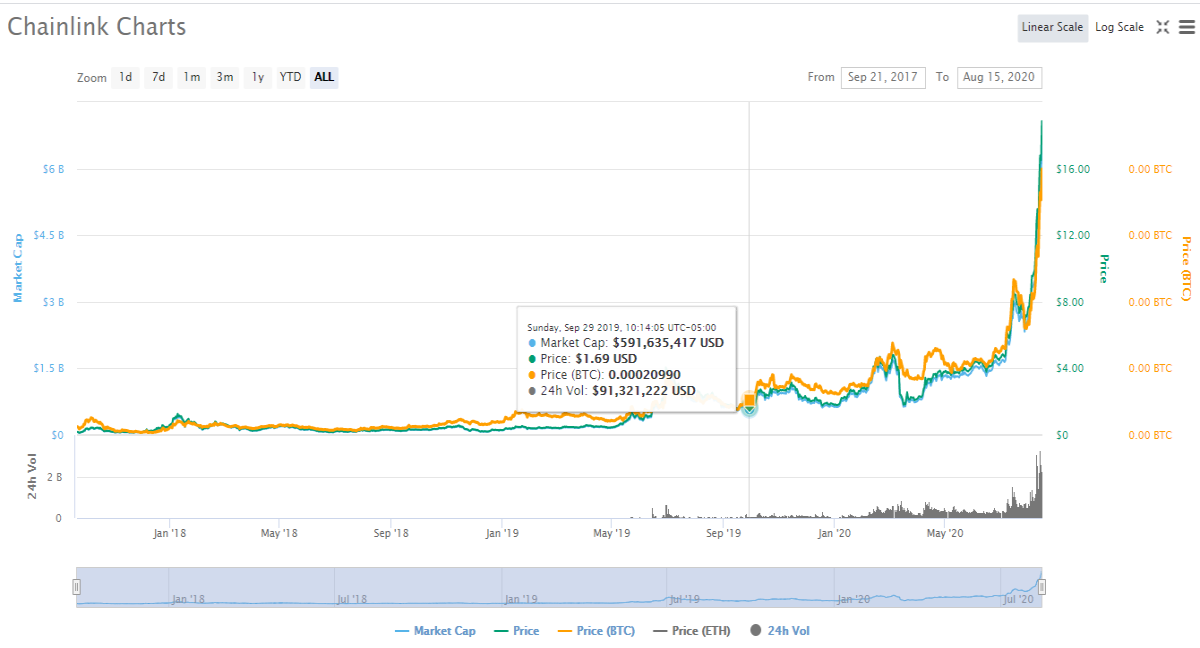Edit the To date field Aug 15, 2020

click(x=999, y=77)
